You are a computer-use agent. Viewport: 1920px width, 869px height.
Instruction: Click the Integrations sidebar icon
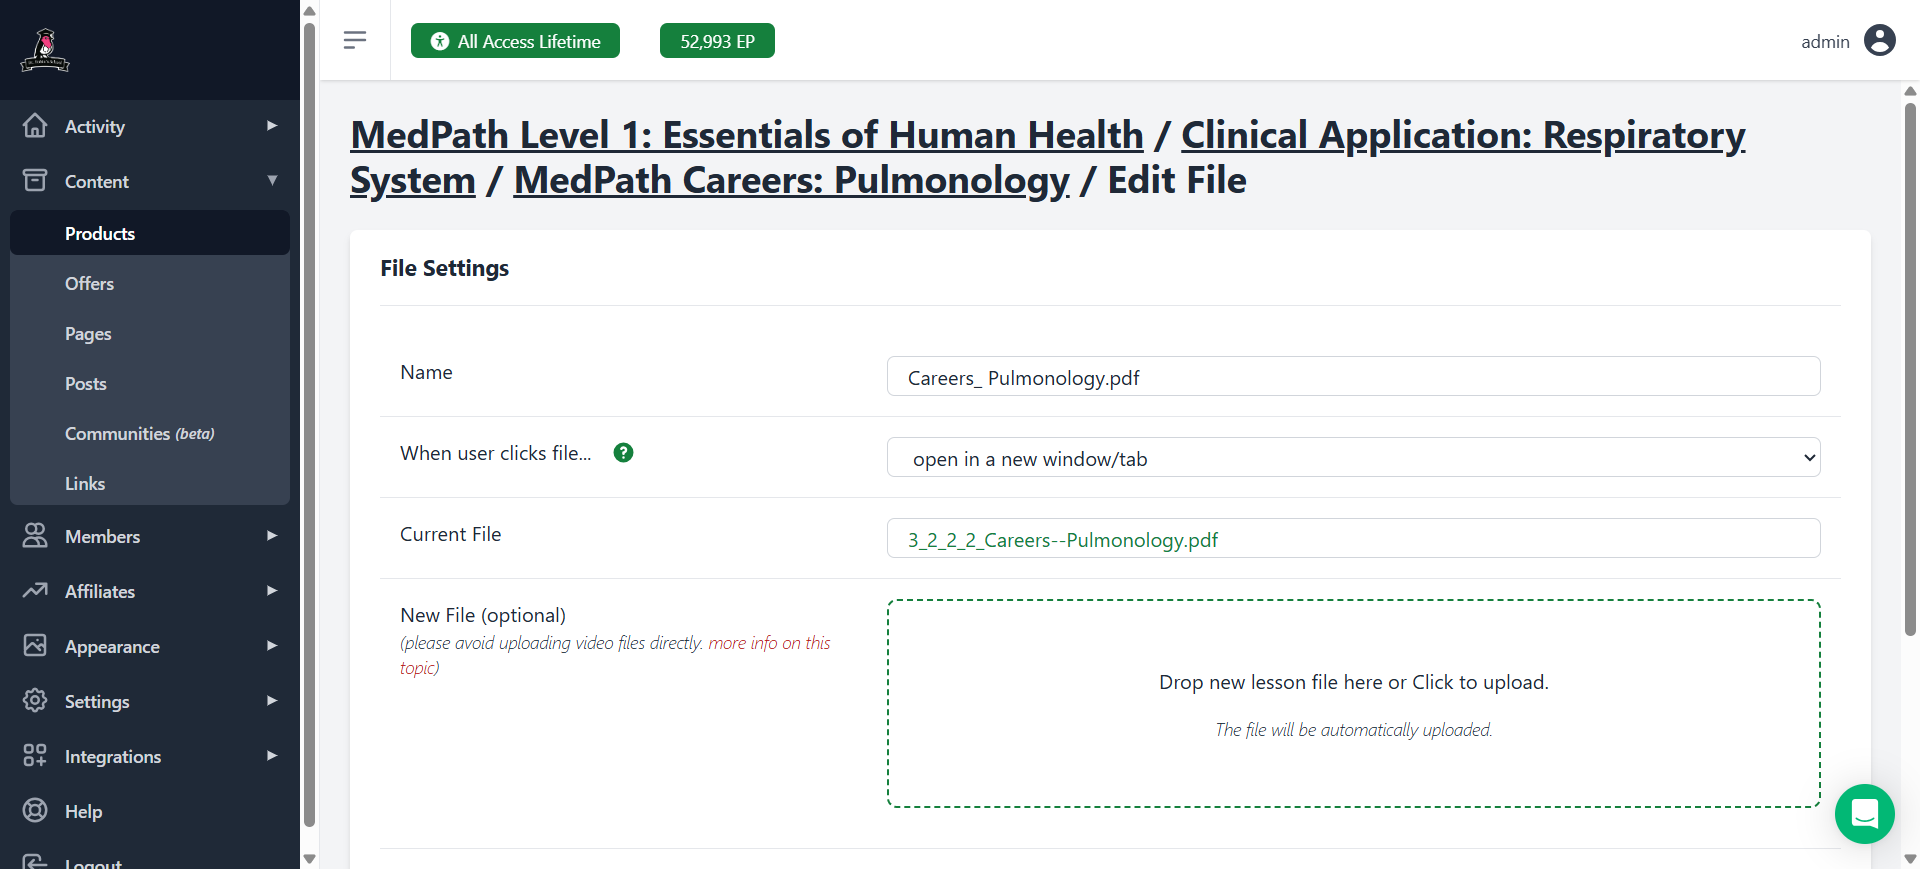[34, 756]
